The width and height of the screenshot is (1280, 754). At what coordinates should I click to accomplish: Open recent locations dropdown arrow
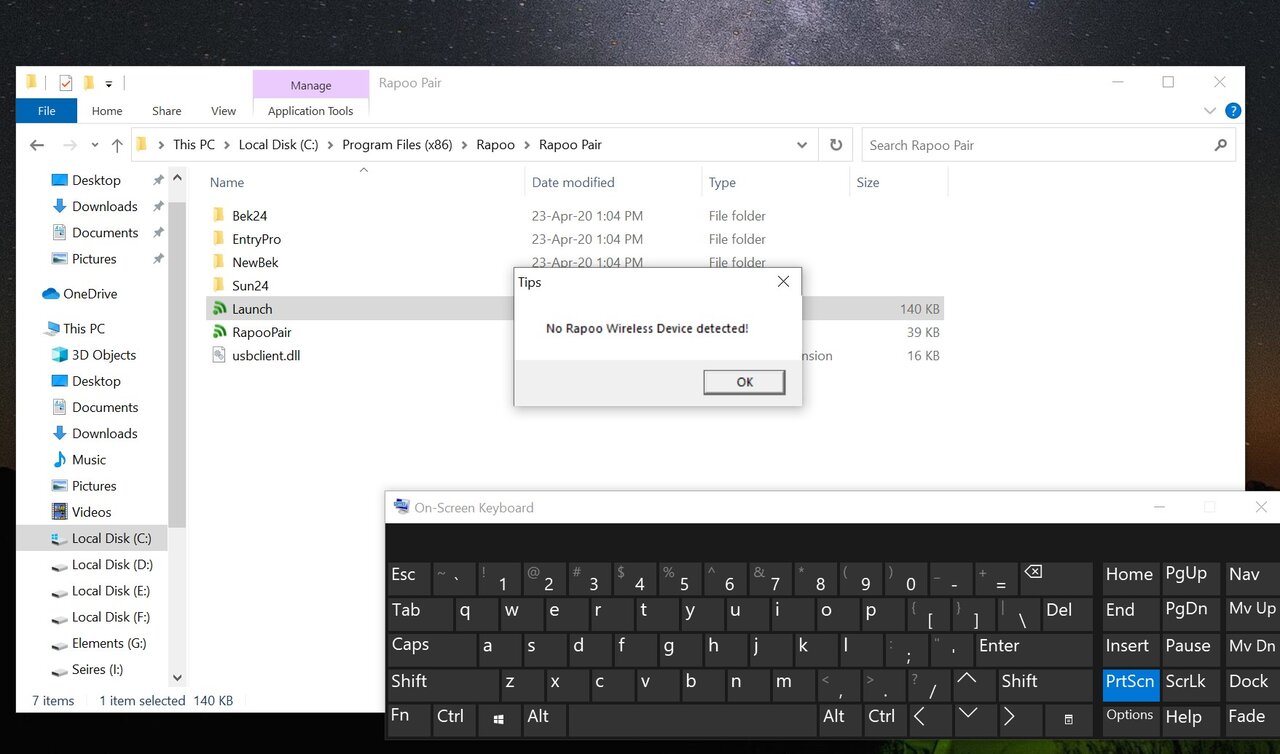95,145
